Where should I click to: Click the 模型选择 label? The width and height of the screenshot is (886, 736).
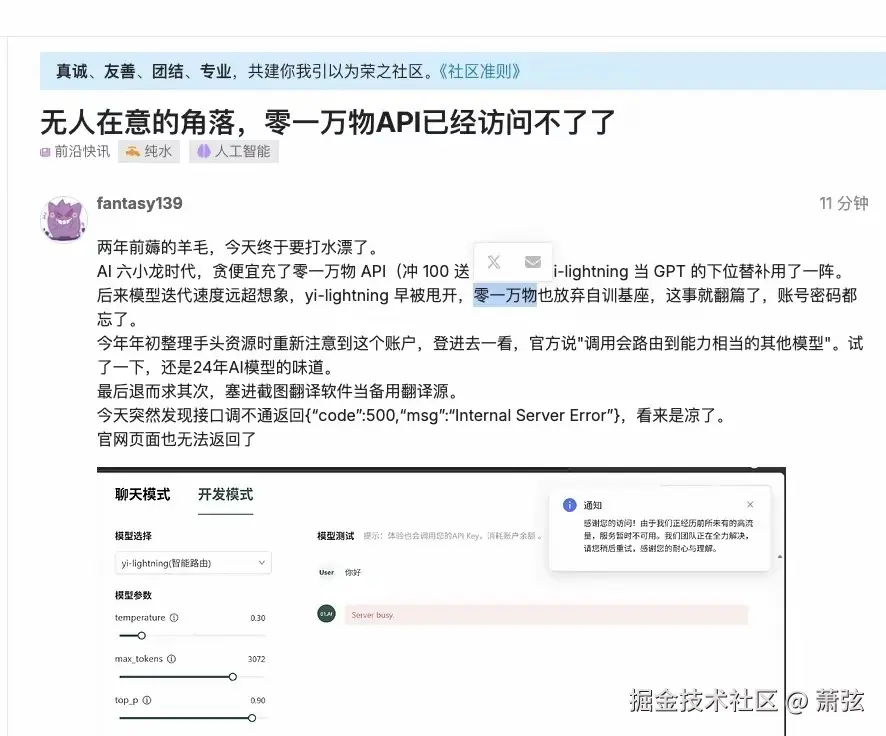(133, 536)
